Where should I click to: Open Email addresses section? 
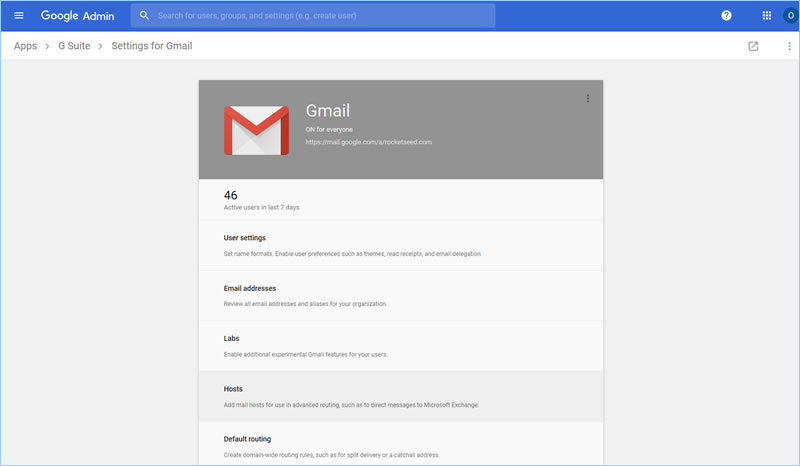pyautogui.click(x=401, y=296)
